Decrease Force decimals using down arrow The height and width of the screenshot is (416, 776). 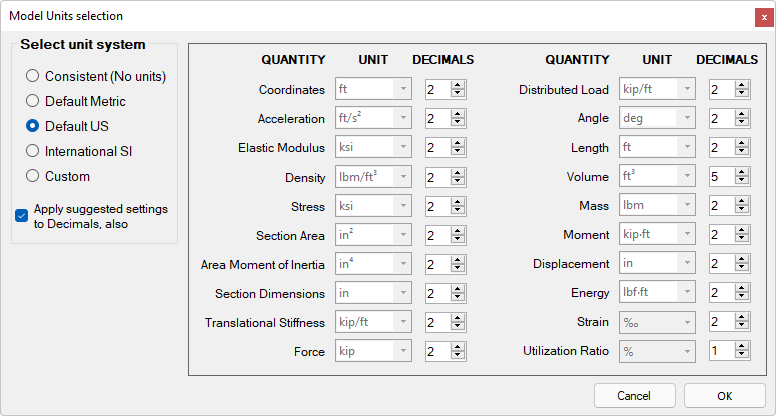click(x=457, y=356)
